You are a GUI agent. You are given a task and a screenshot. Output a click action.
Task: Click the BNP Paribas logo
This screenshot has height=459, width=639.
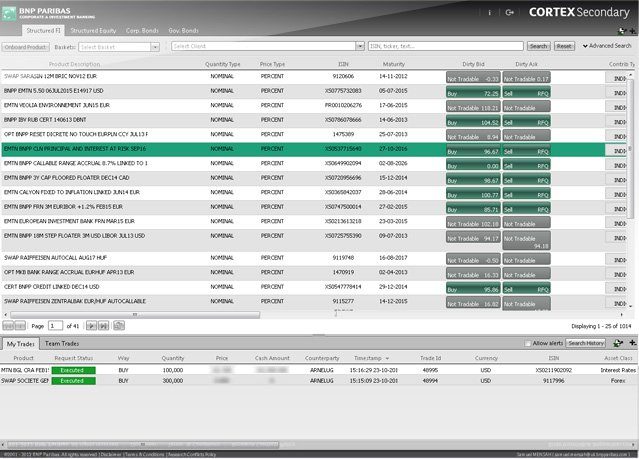point(9,13)
